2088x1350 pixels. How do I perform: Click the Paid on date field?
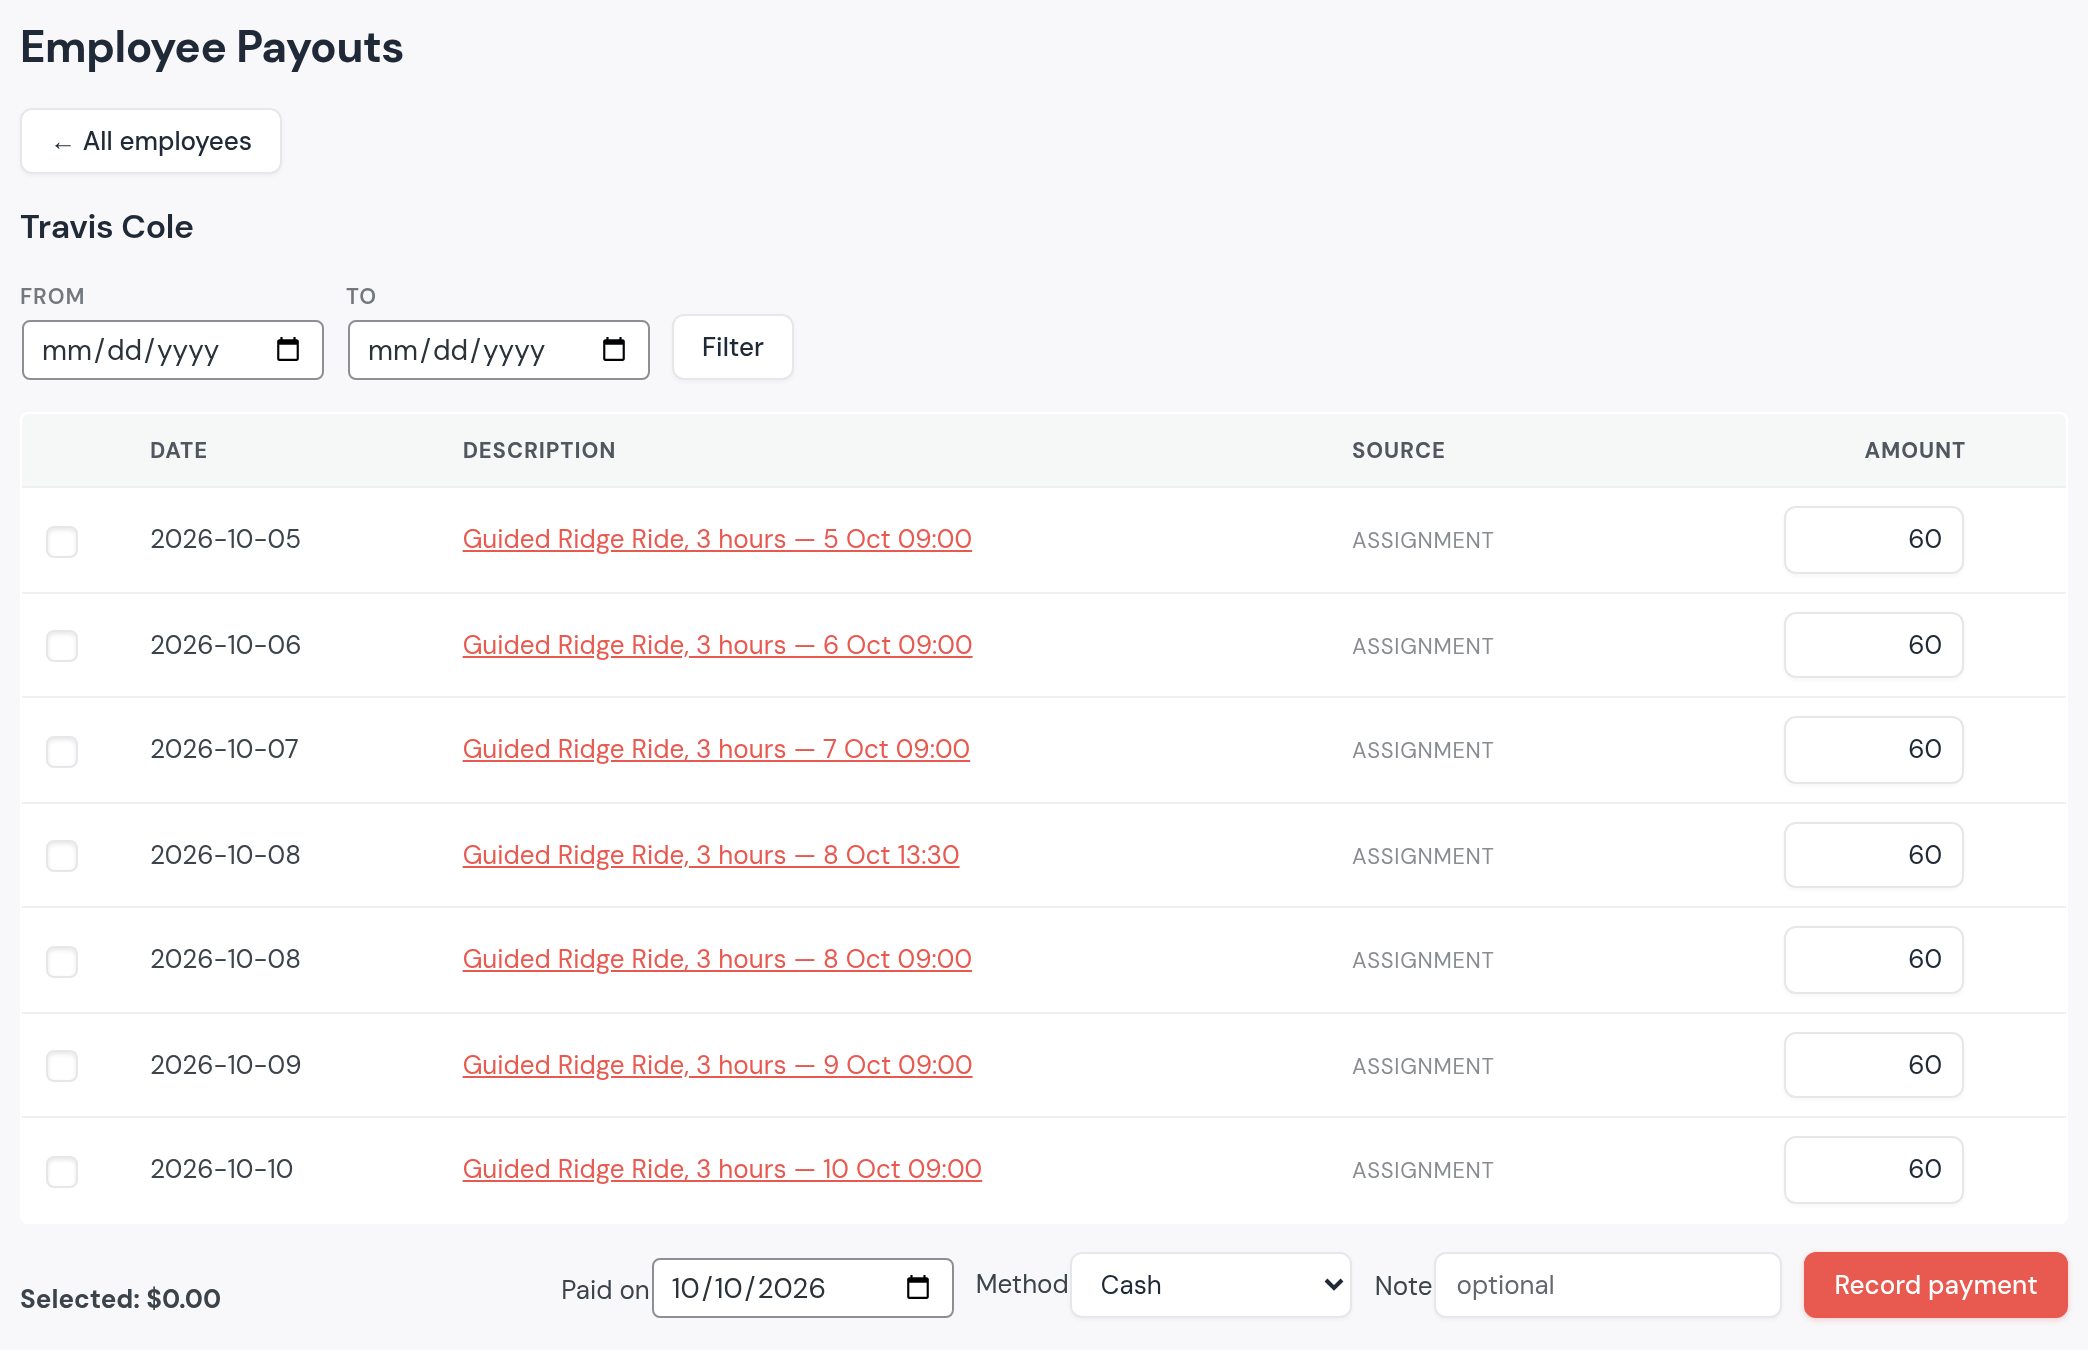pos(803,1288)
